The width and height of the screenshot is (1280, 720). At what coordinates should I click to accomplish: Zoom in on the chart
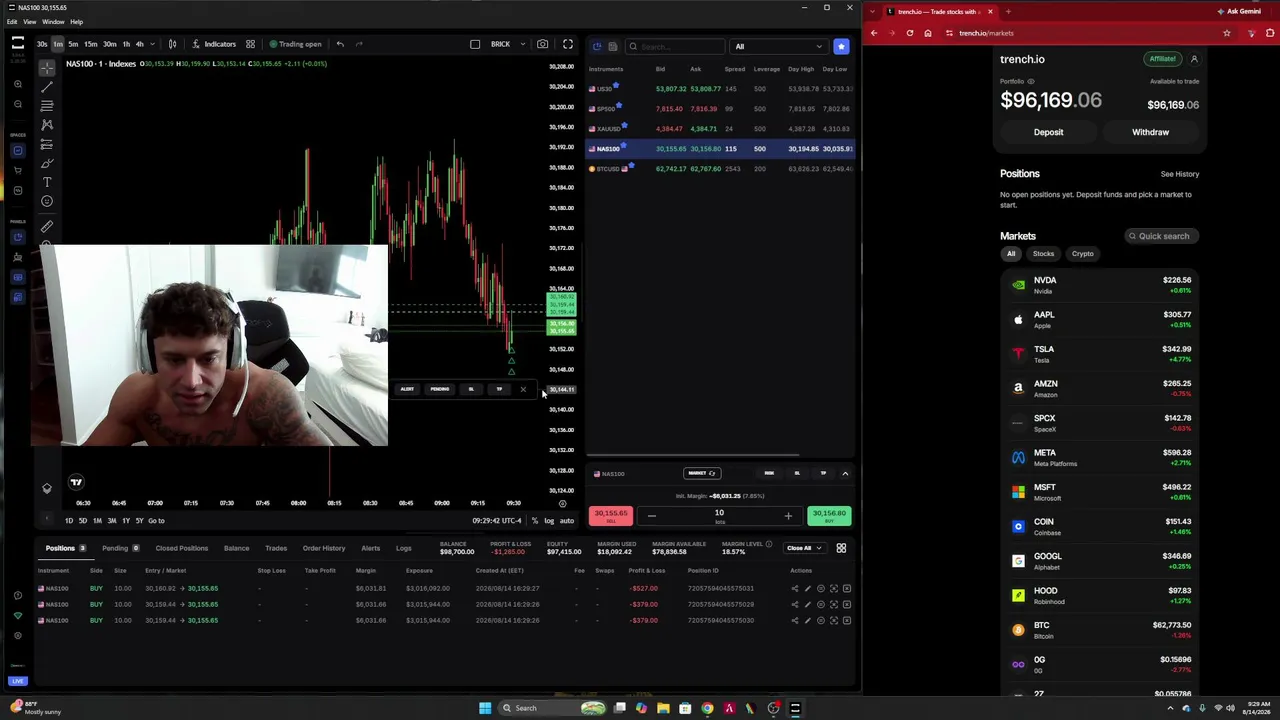click(x=18, y=84)
